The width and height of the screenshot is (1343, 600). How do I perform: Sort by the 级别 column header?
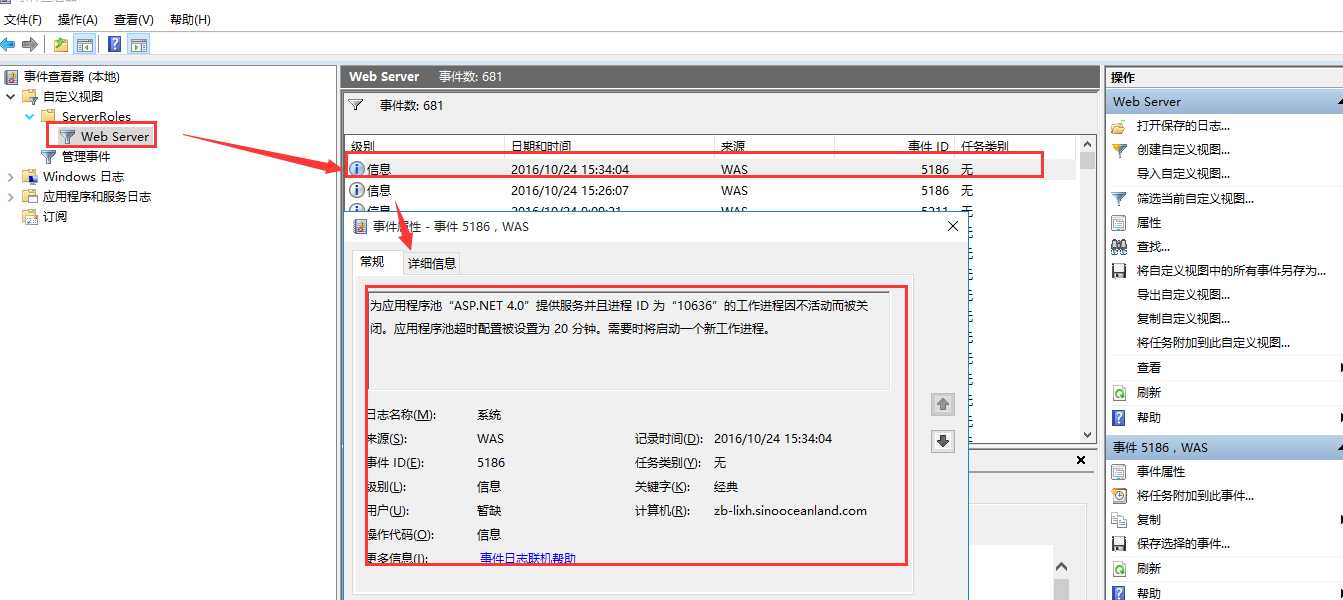[x=424, y=146]
